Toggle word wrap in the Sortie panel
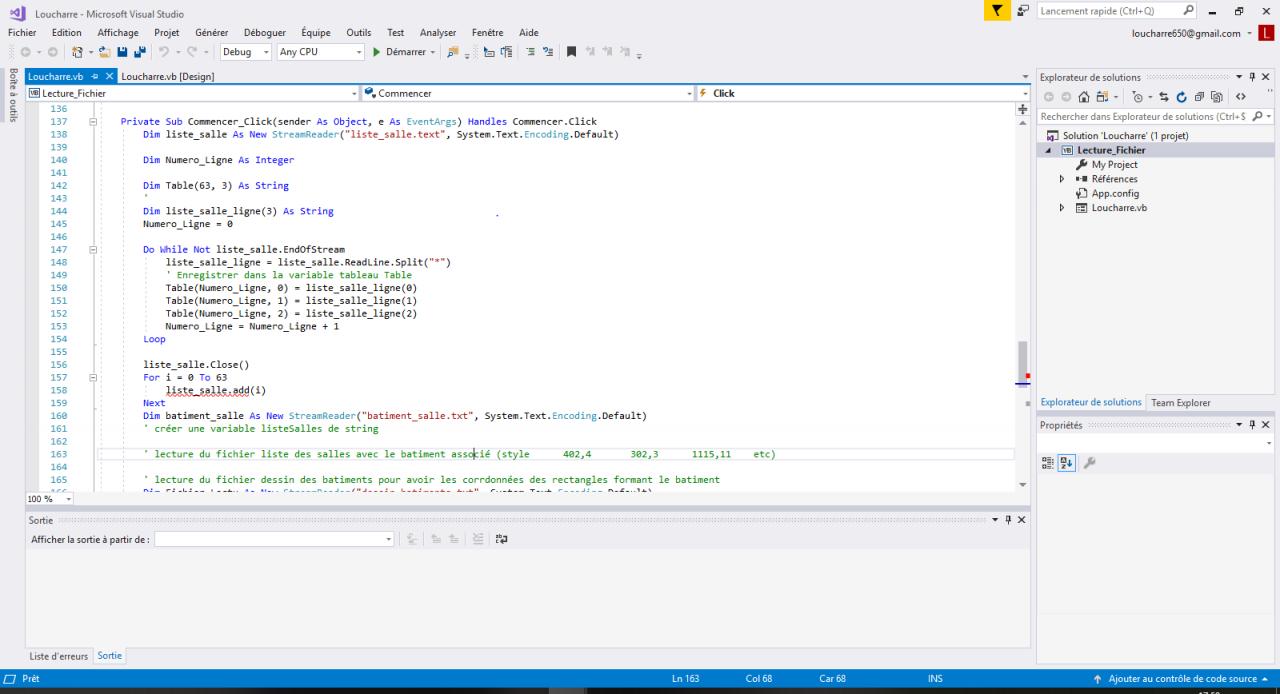 [501, 539]
